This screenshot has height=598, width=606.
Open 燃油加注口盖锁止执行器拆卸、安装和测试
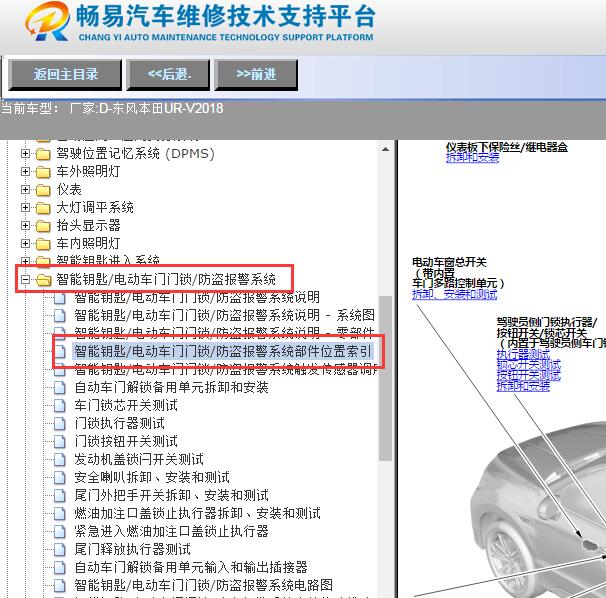pyautogui.click(x=197, y=513)
